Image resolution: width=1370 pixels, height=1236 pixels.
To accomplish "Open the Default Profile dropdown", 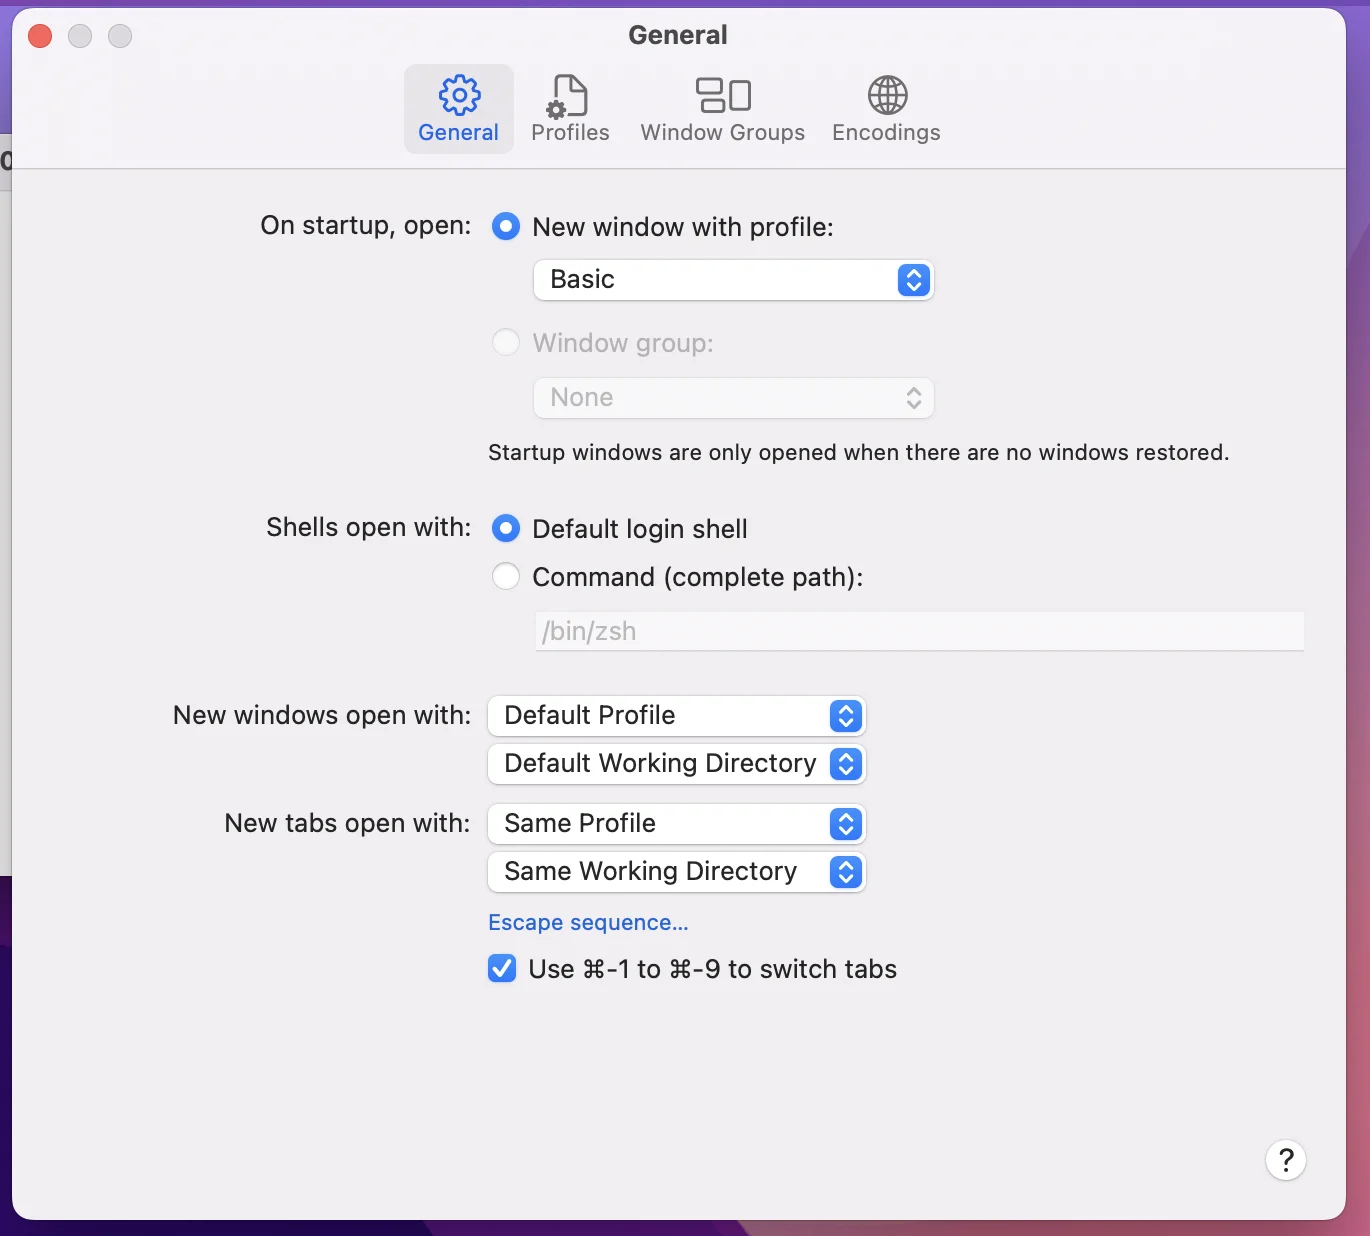I will (x=676, y=716).
